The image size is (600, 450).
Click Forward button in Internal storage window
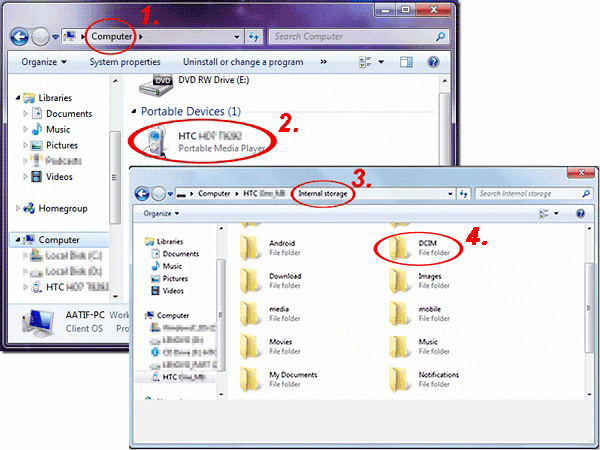coord(158,194)
